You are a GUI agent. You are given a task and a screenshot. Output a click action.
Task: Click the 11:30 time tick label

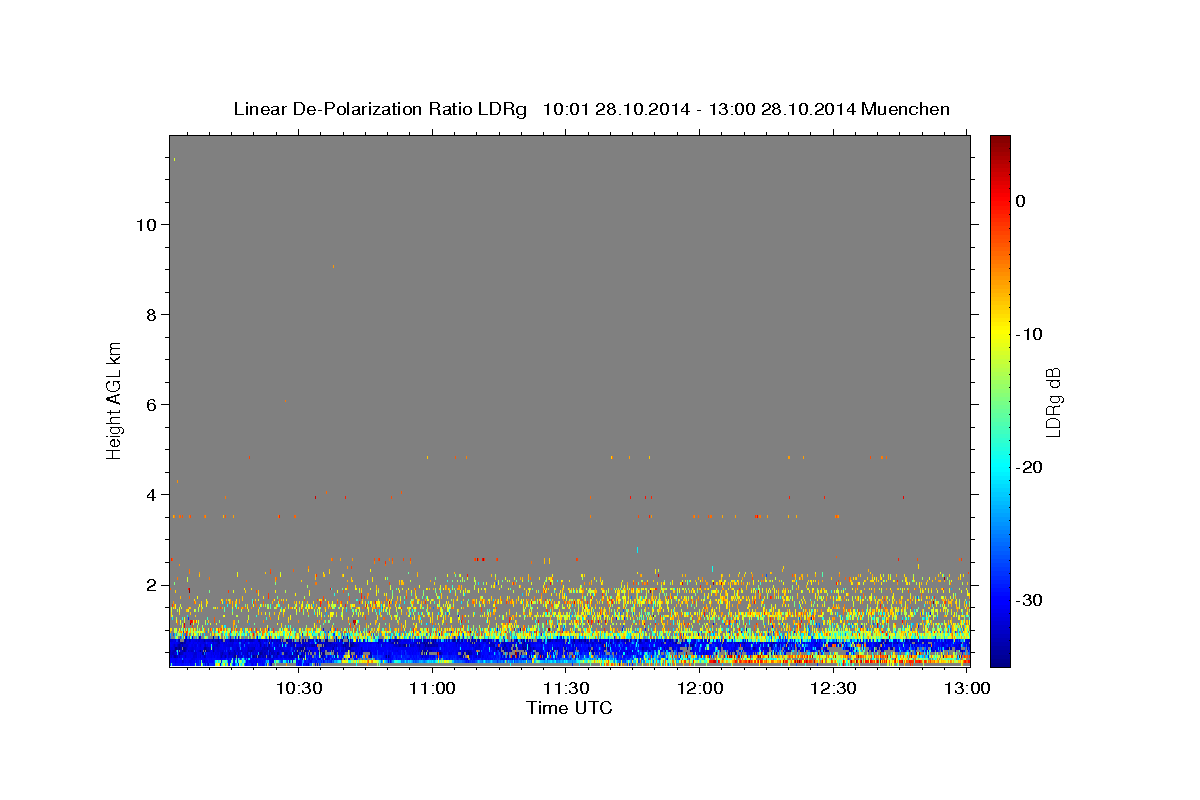coord(566,689)
